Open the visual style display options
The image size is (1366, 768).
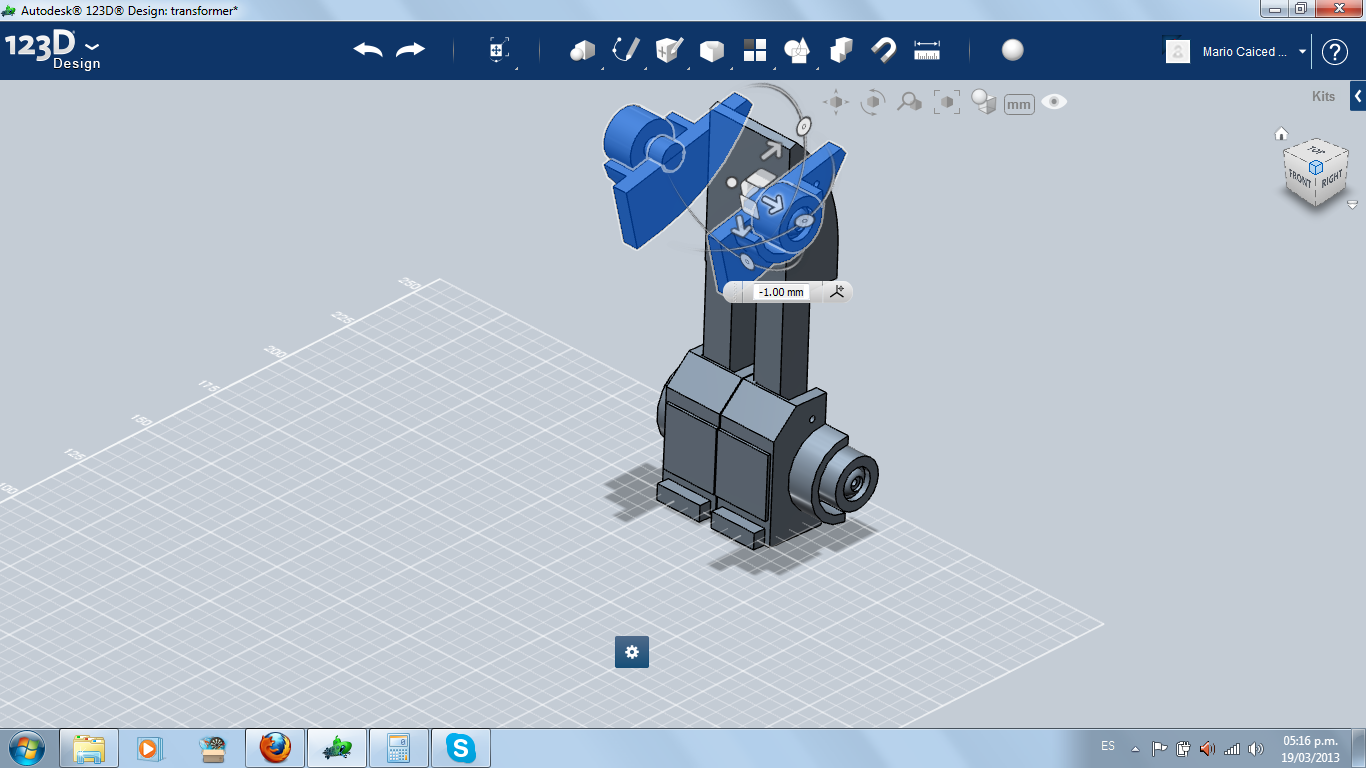click(x=984, y=103)
